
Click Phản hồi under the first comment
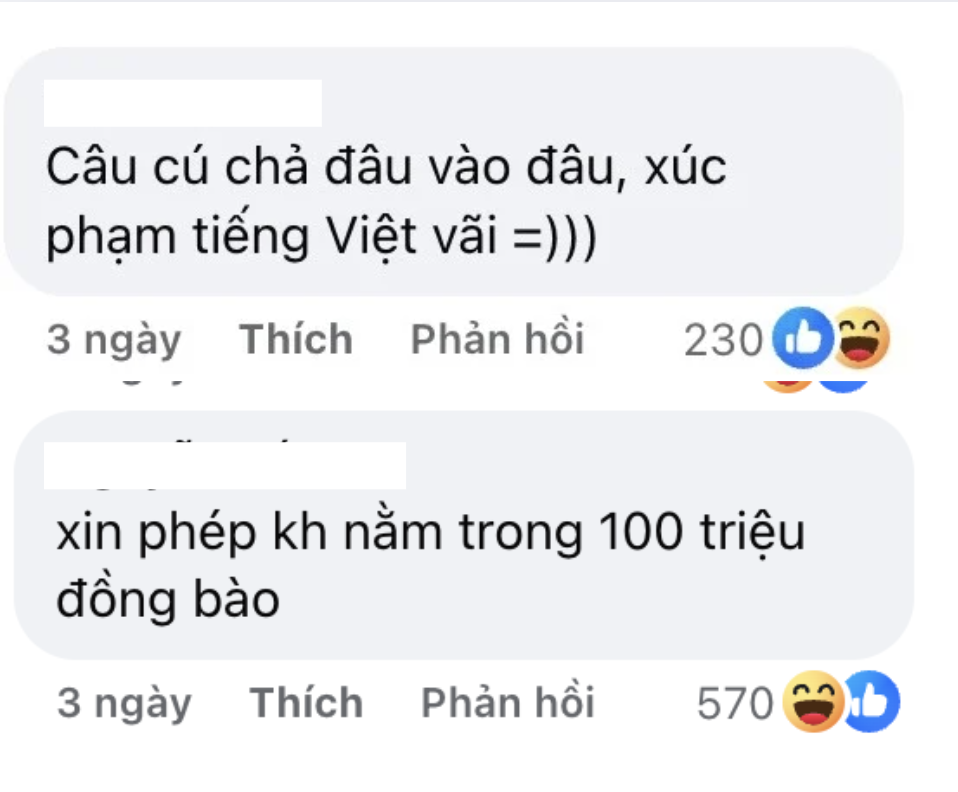click(497, 339)
